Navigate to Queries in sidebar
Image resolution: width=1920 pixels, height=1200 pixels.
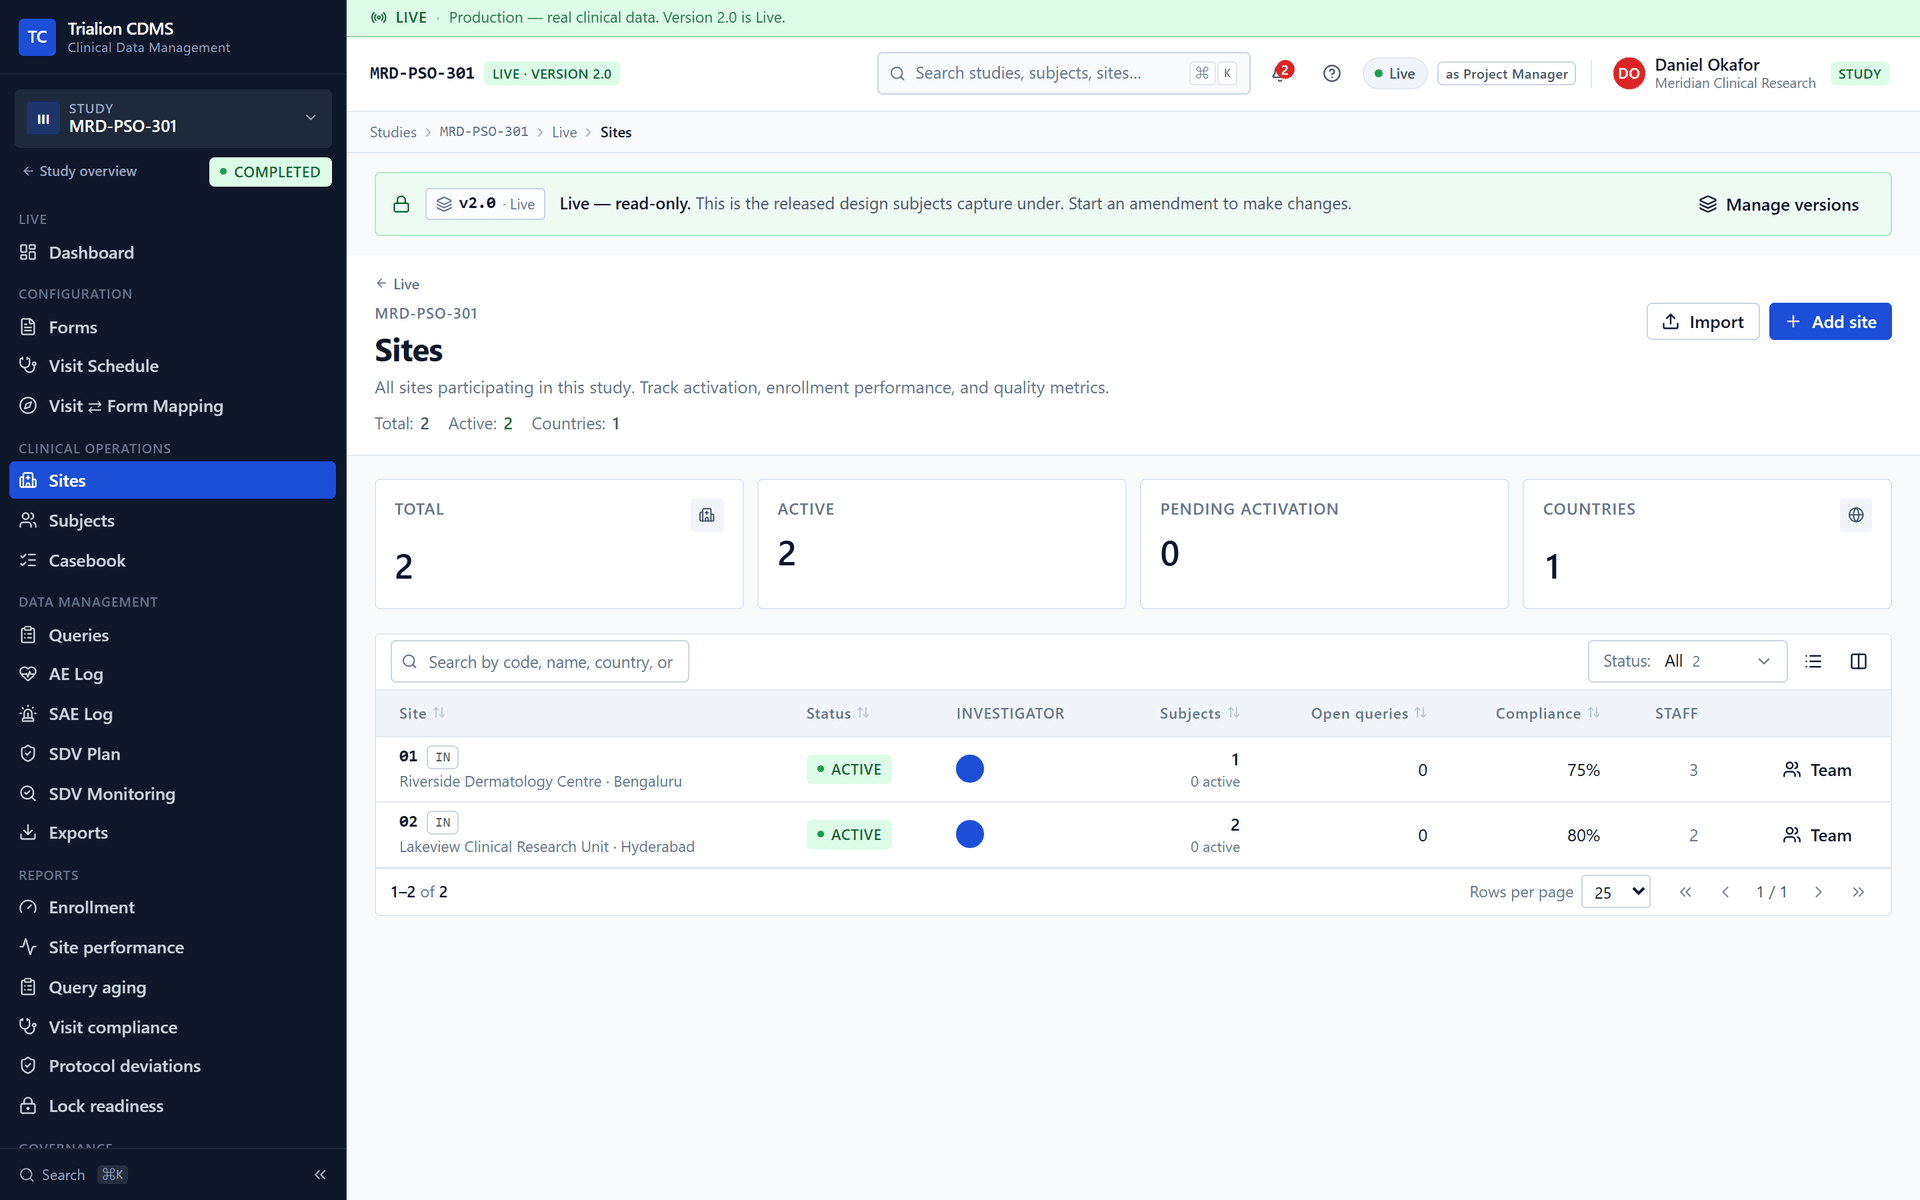point(173,635)
